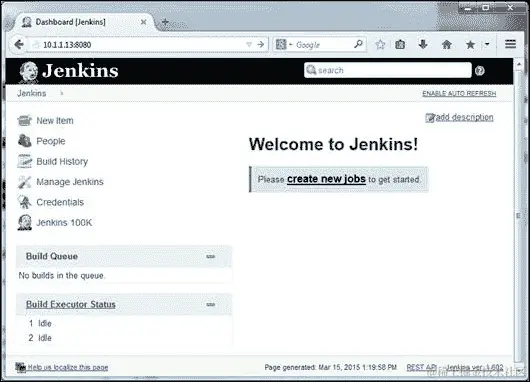This screenshot has height=382, width=530.
Task: Open the Credentials link
Action: [x=60, y=202]
